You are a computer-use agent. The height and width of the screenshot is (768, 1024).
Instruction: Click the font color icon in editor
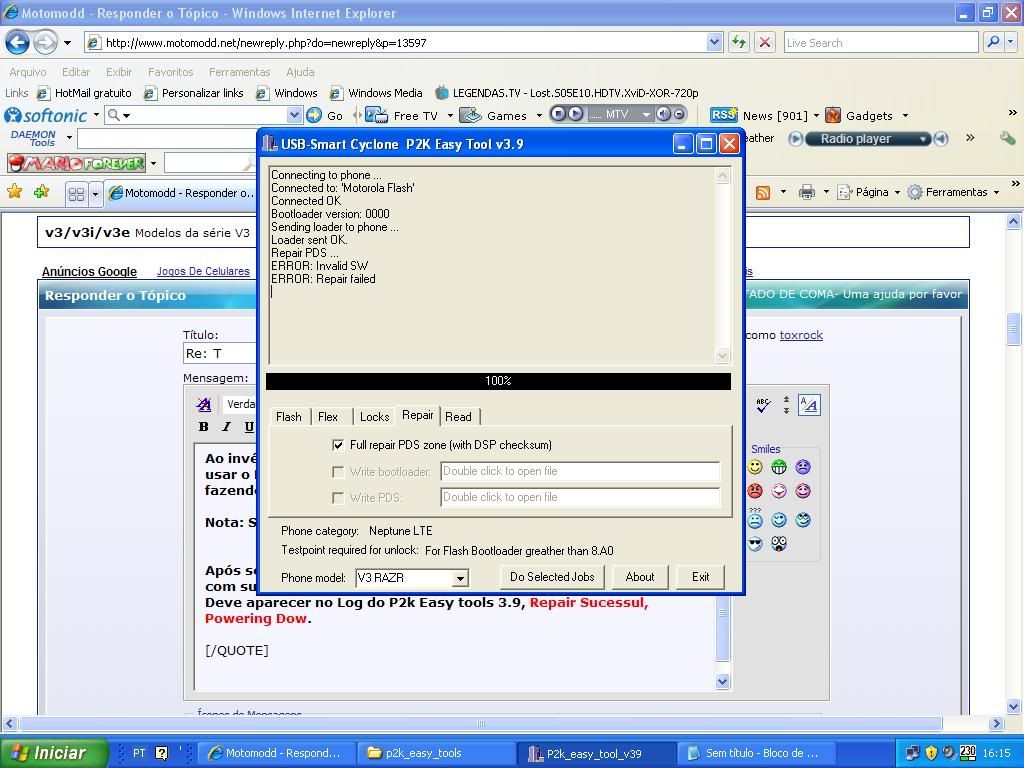(x=204, y=405)
